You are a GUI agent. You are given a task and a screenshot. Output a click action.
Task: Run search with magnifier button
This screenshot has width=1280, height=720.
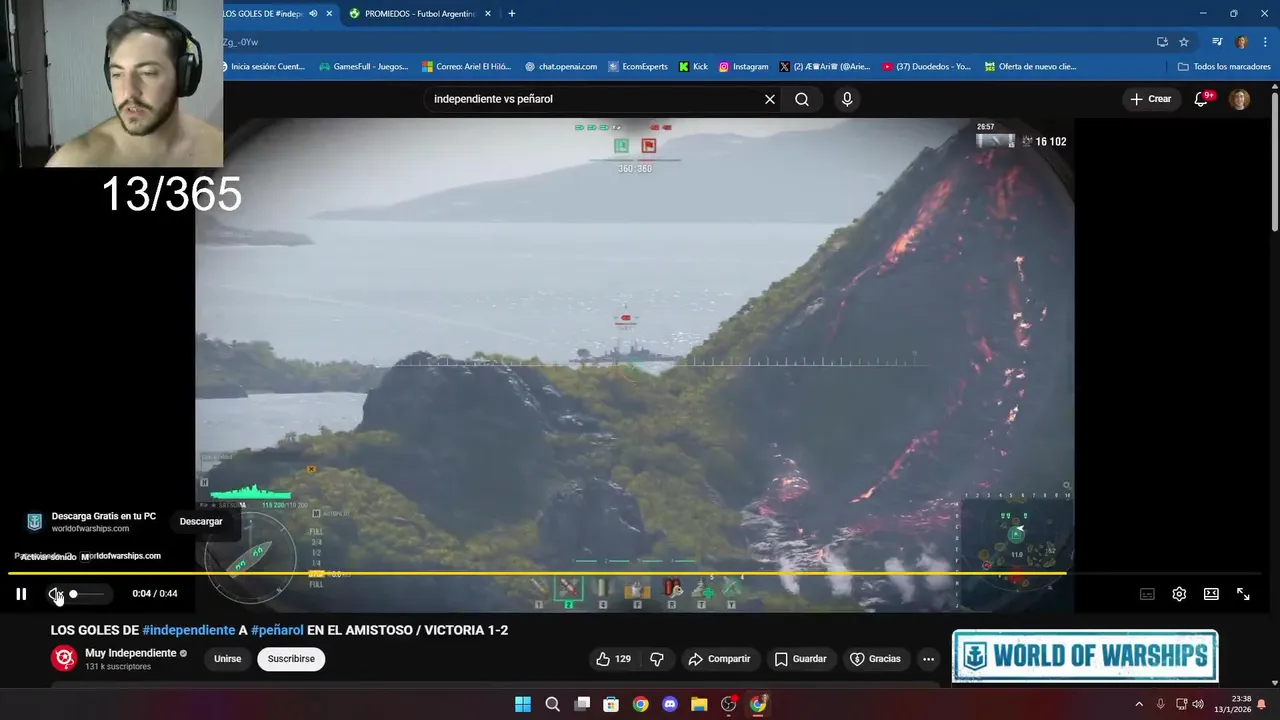802,99
